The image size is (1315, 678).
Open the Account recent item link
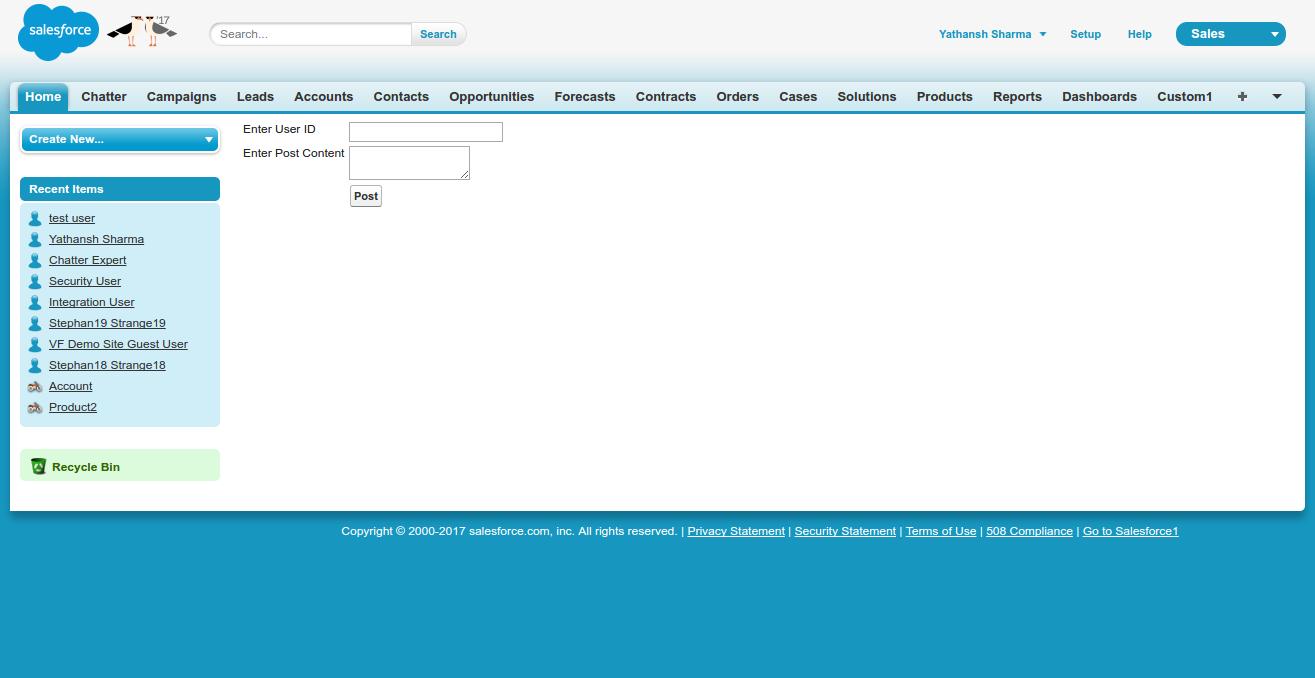click(x=71, y=386)
